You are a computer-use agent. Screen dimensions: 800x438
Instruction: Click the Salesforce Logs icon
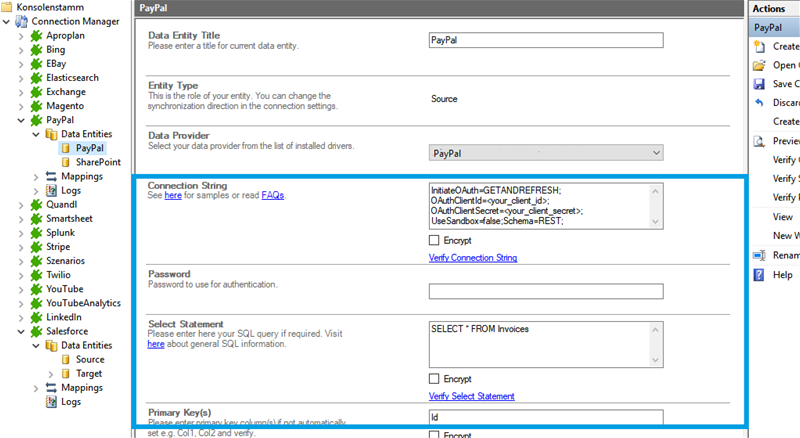click(51, 401)
